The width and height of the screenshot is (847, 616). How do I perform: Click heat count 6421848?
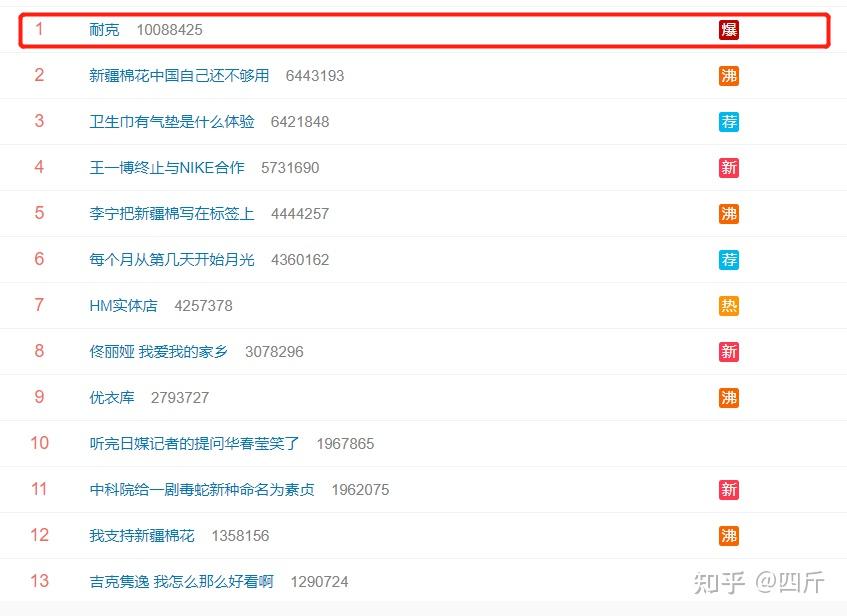coord(300,122)
